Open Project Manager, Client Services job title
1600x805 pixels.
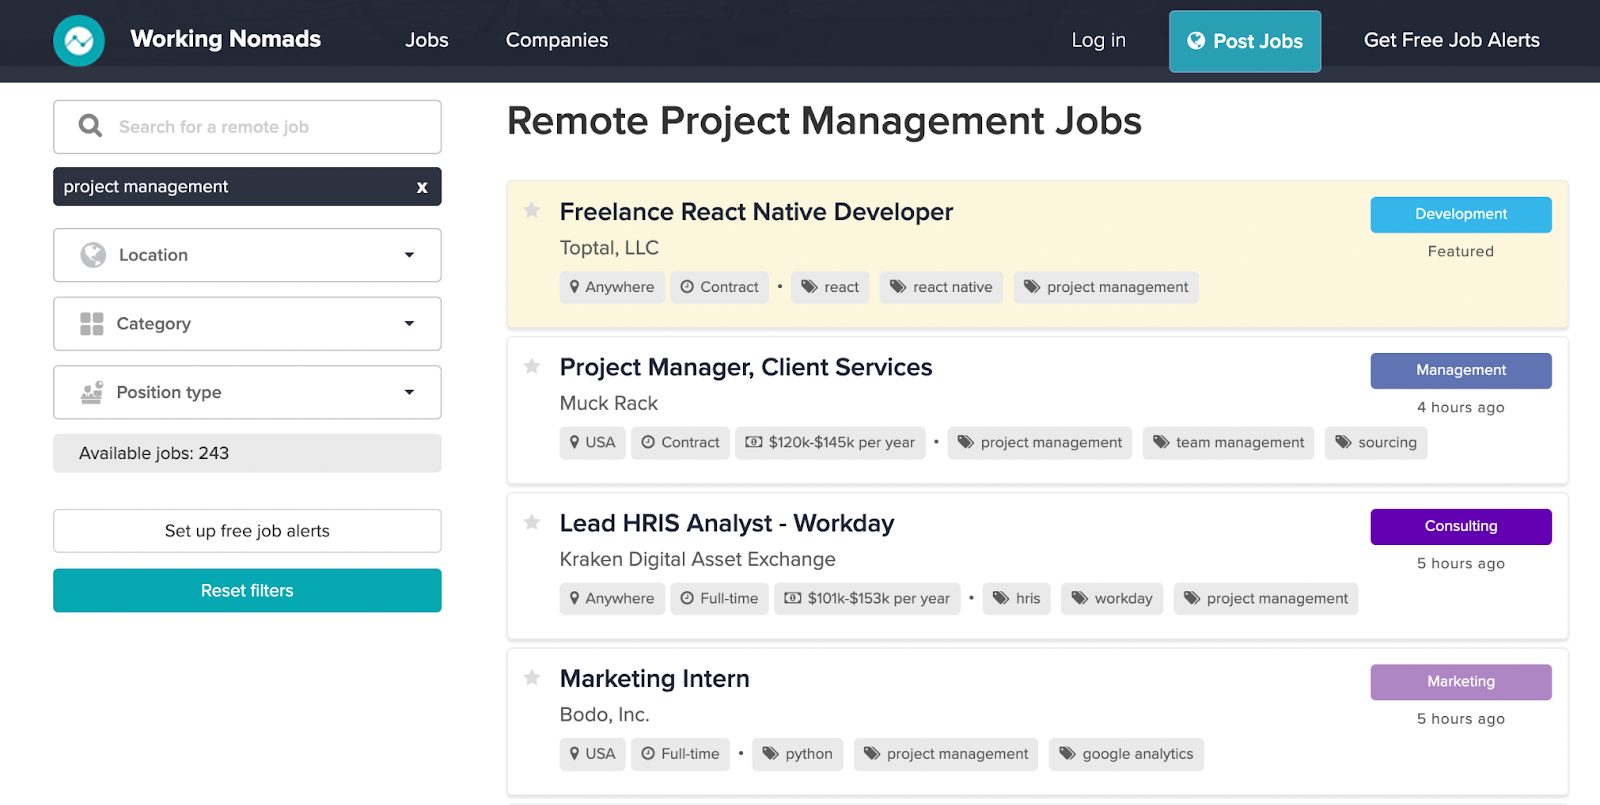click(x=746, y=368)
